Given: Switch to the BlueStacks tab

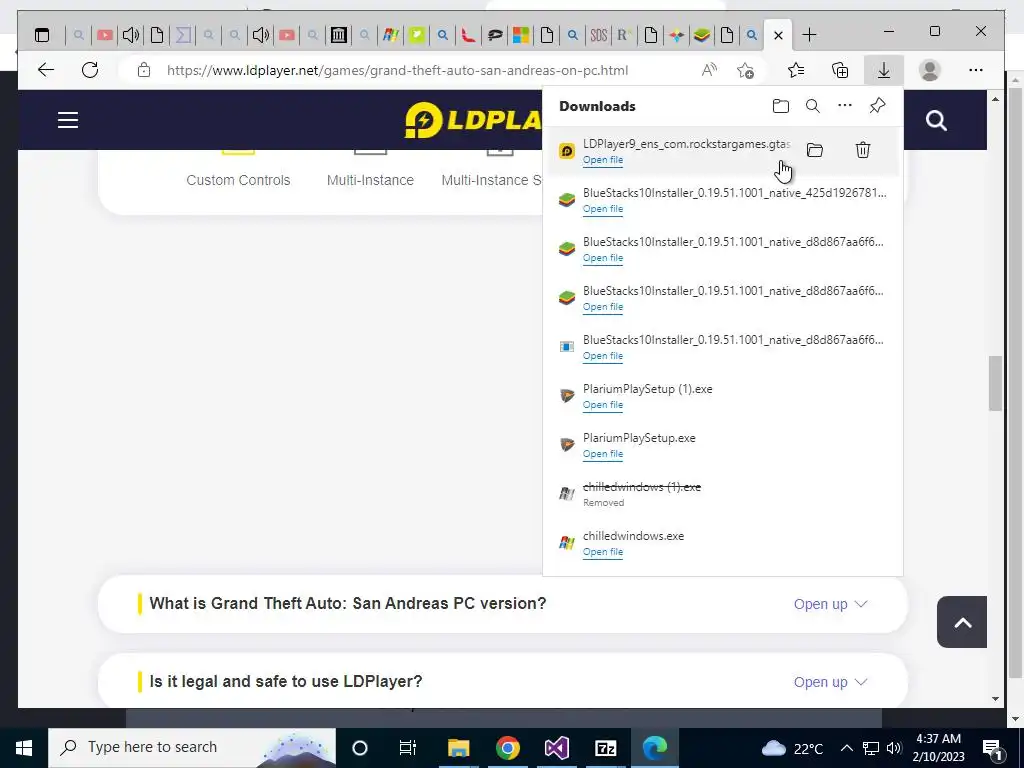Looking at the screenshot, I should [x=701, y=35].
